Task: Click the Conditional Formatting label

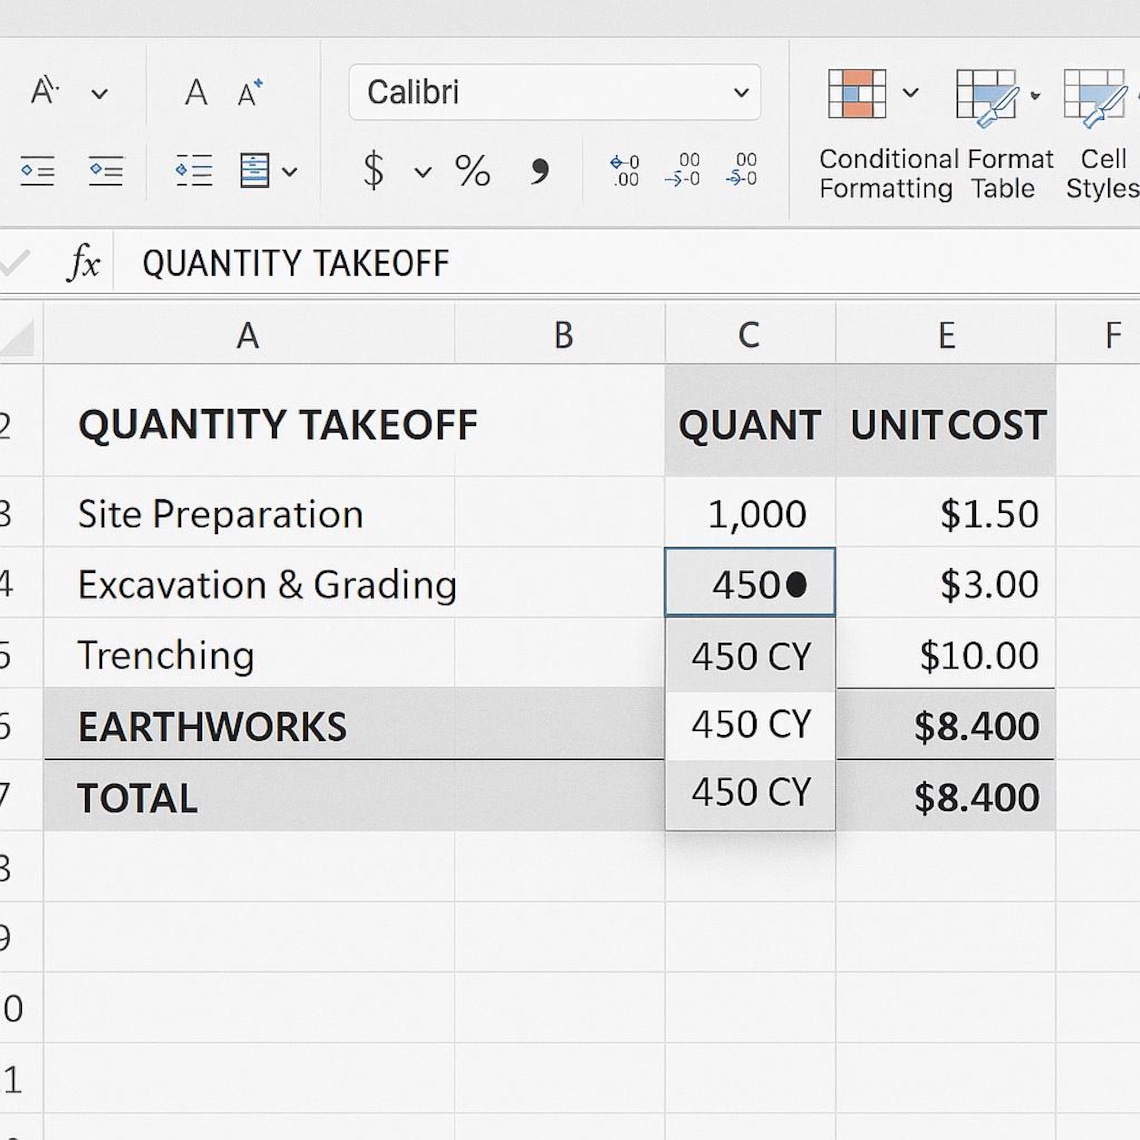Action: 886,174
